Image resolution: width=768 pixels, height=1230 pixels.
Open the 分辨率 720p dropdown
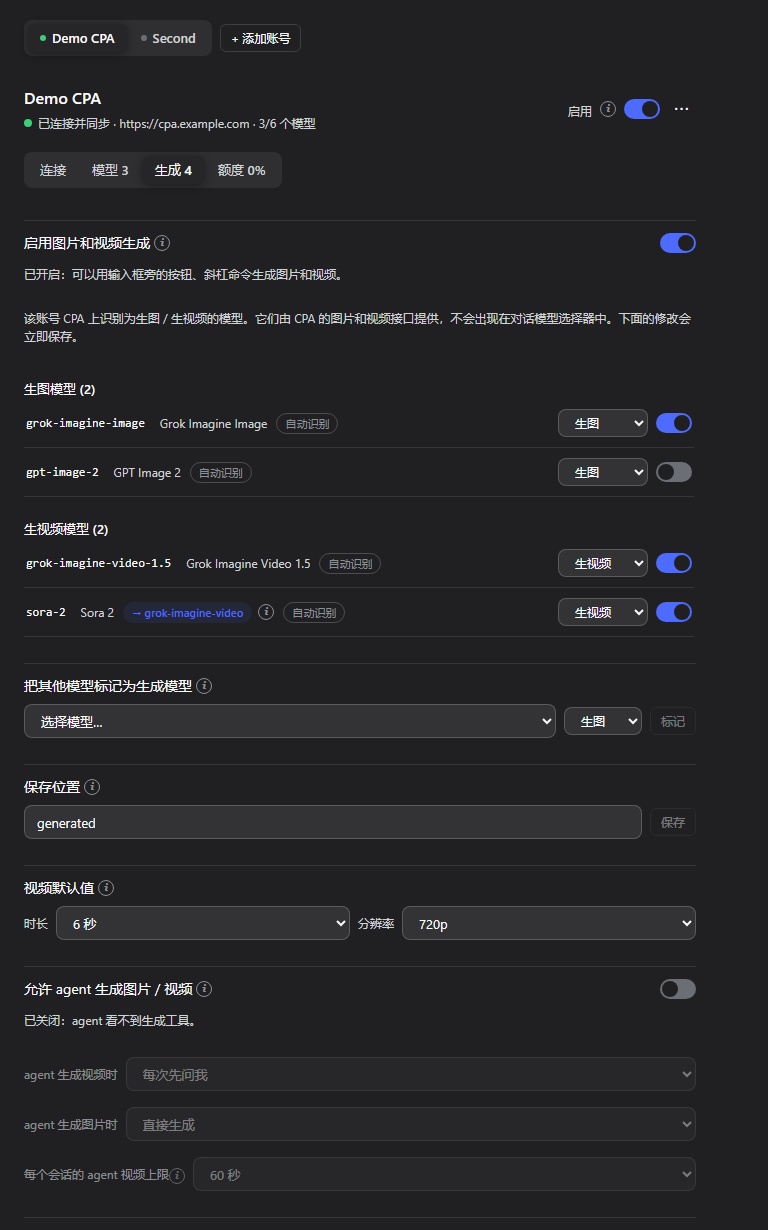[x=549, y=924]
